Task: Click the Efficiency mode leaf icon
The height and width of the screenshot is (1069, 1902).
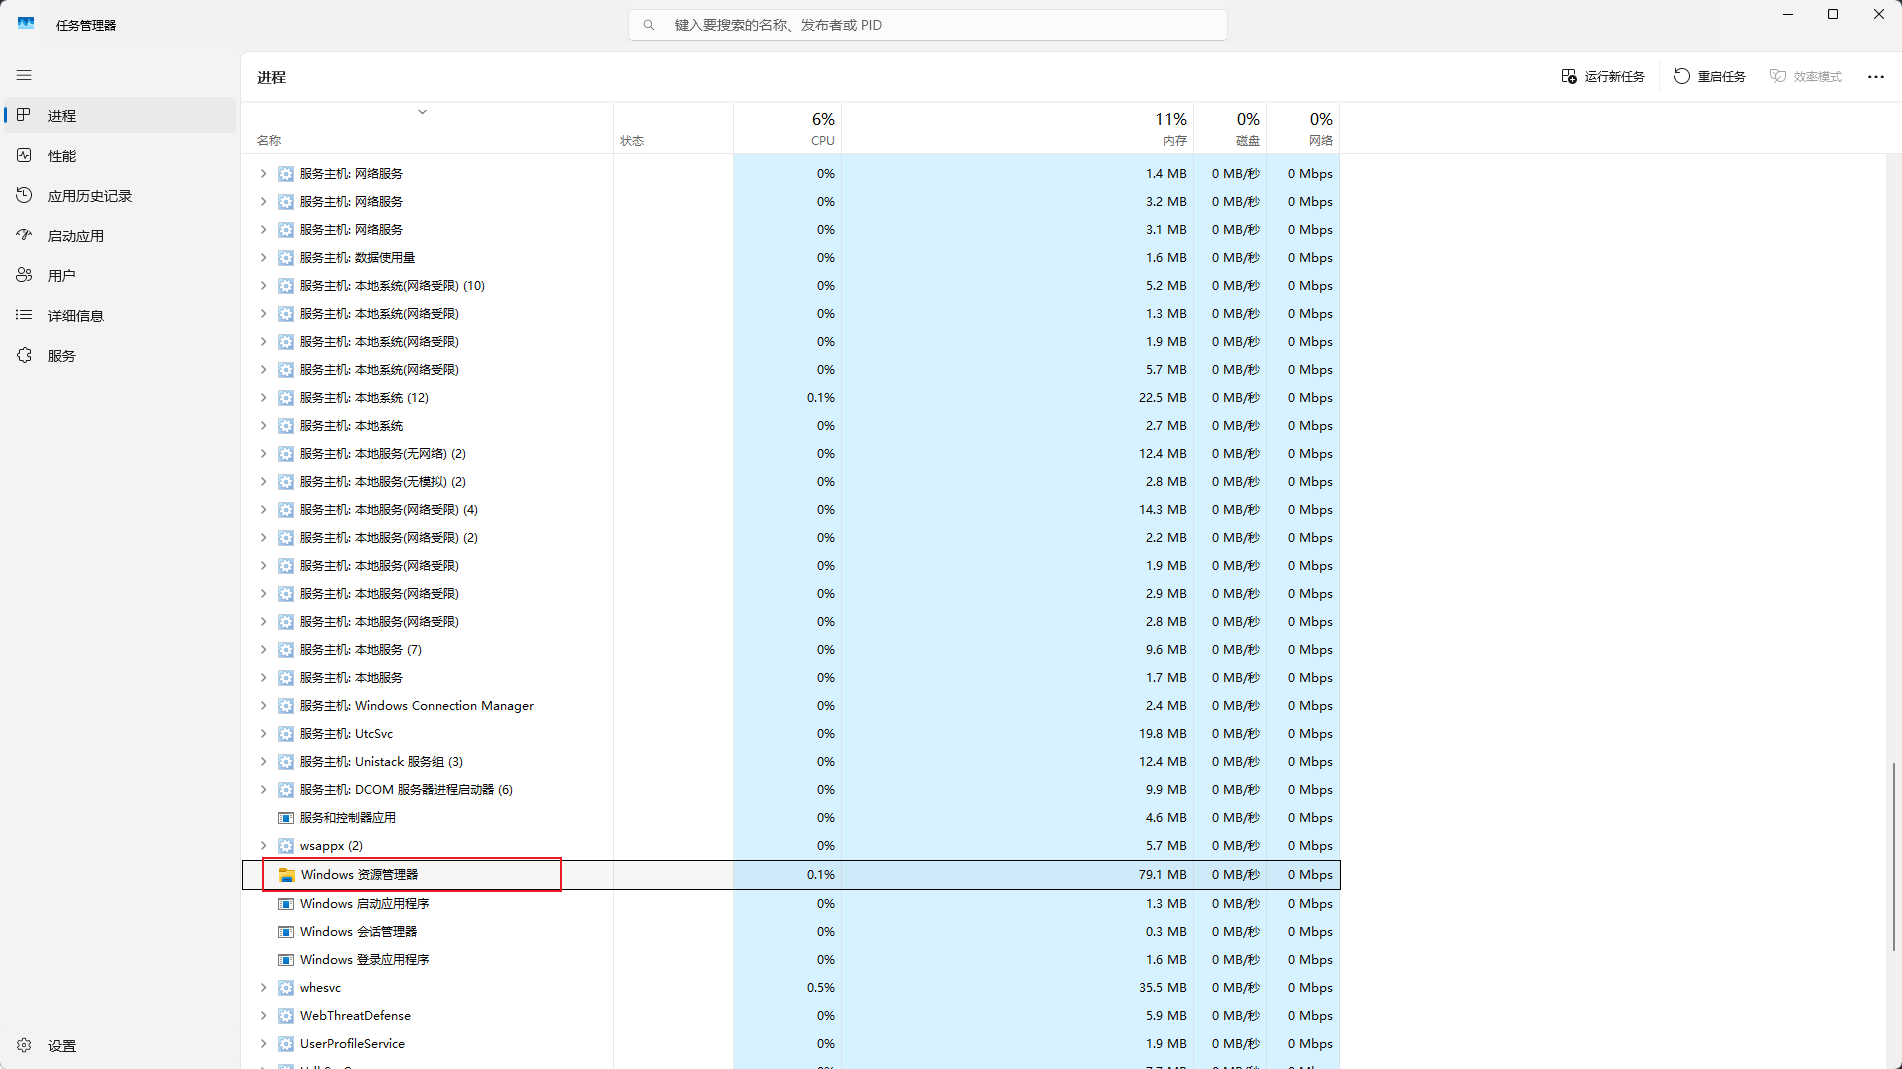Action: (1778, 76)
